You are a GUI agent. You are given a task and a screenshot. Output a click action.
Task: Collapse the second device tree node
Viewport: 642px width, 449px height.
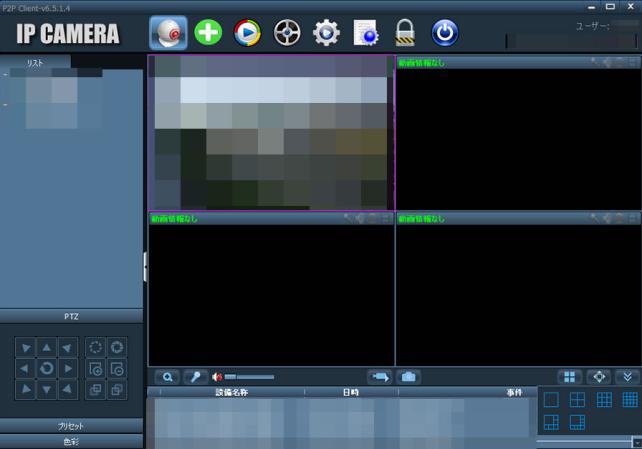5,105
